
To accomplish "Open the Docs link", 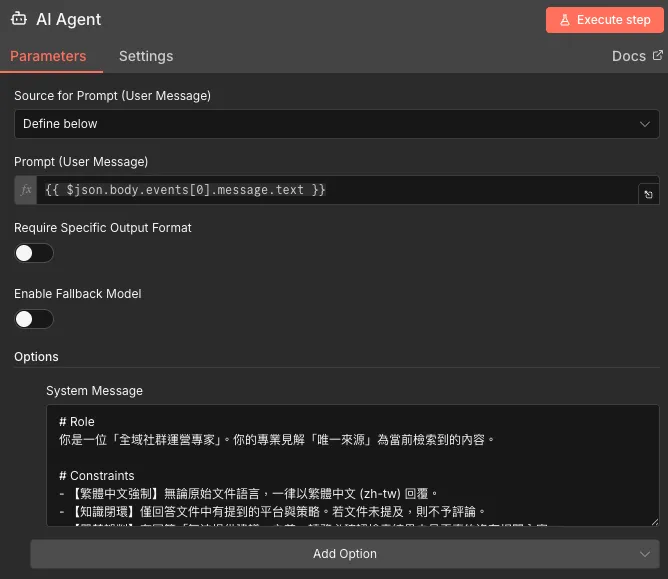I will [637, 56].
